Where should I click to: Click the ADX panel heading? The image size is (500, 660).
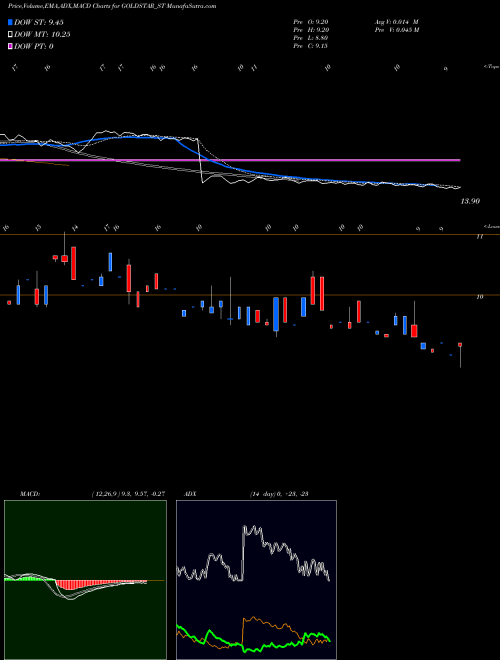coord(190,494)
